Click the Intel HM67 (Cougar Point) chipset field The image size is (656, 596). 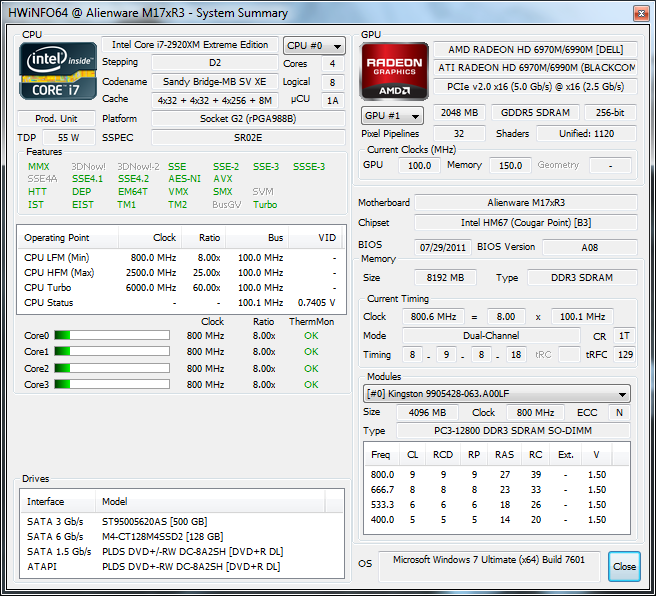[x=526, y=223]
